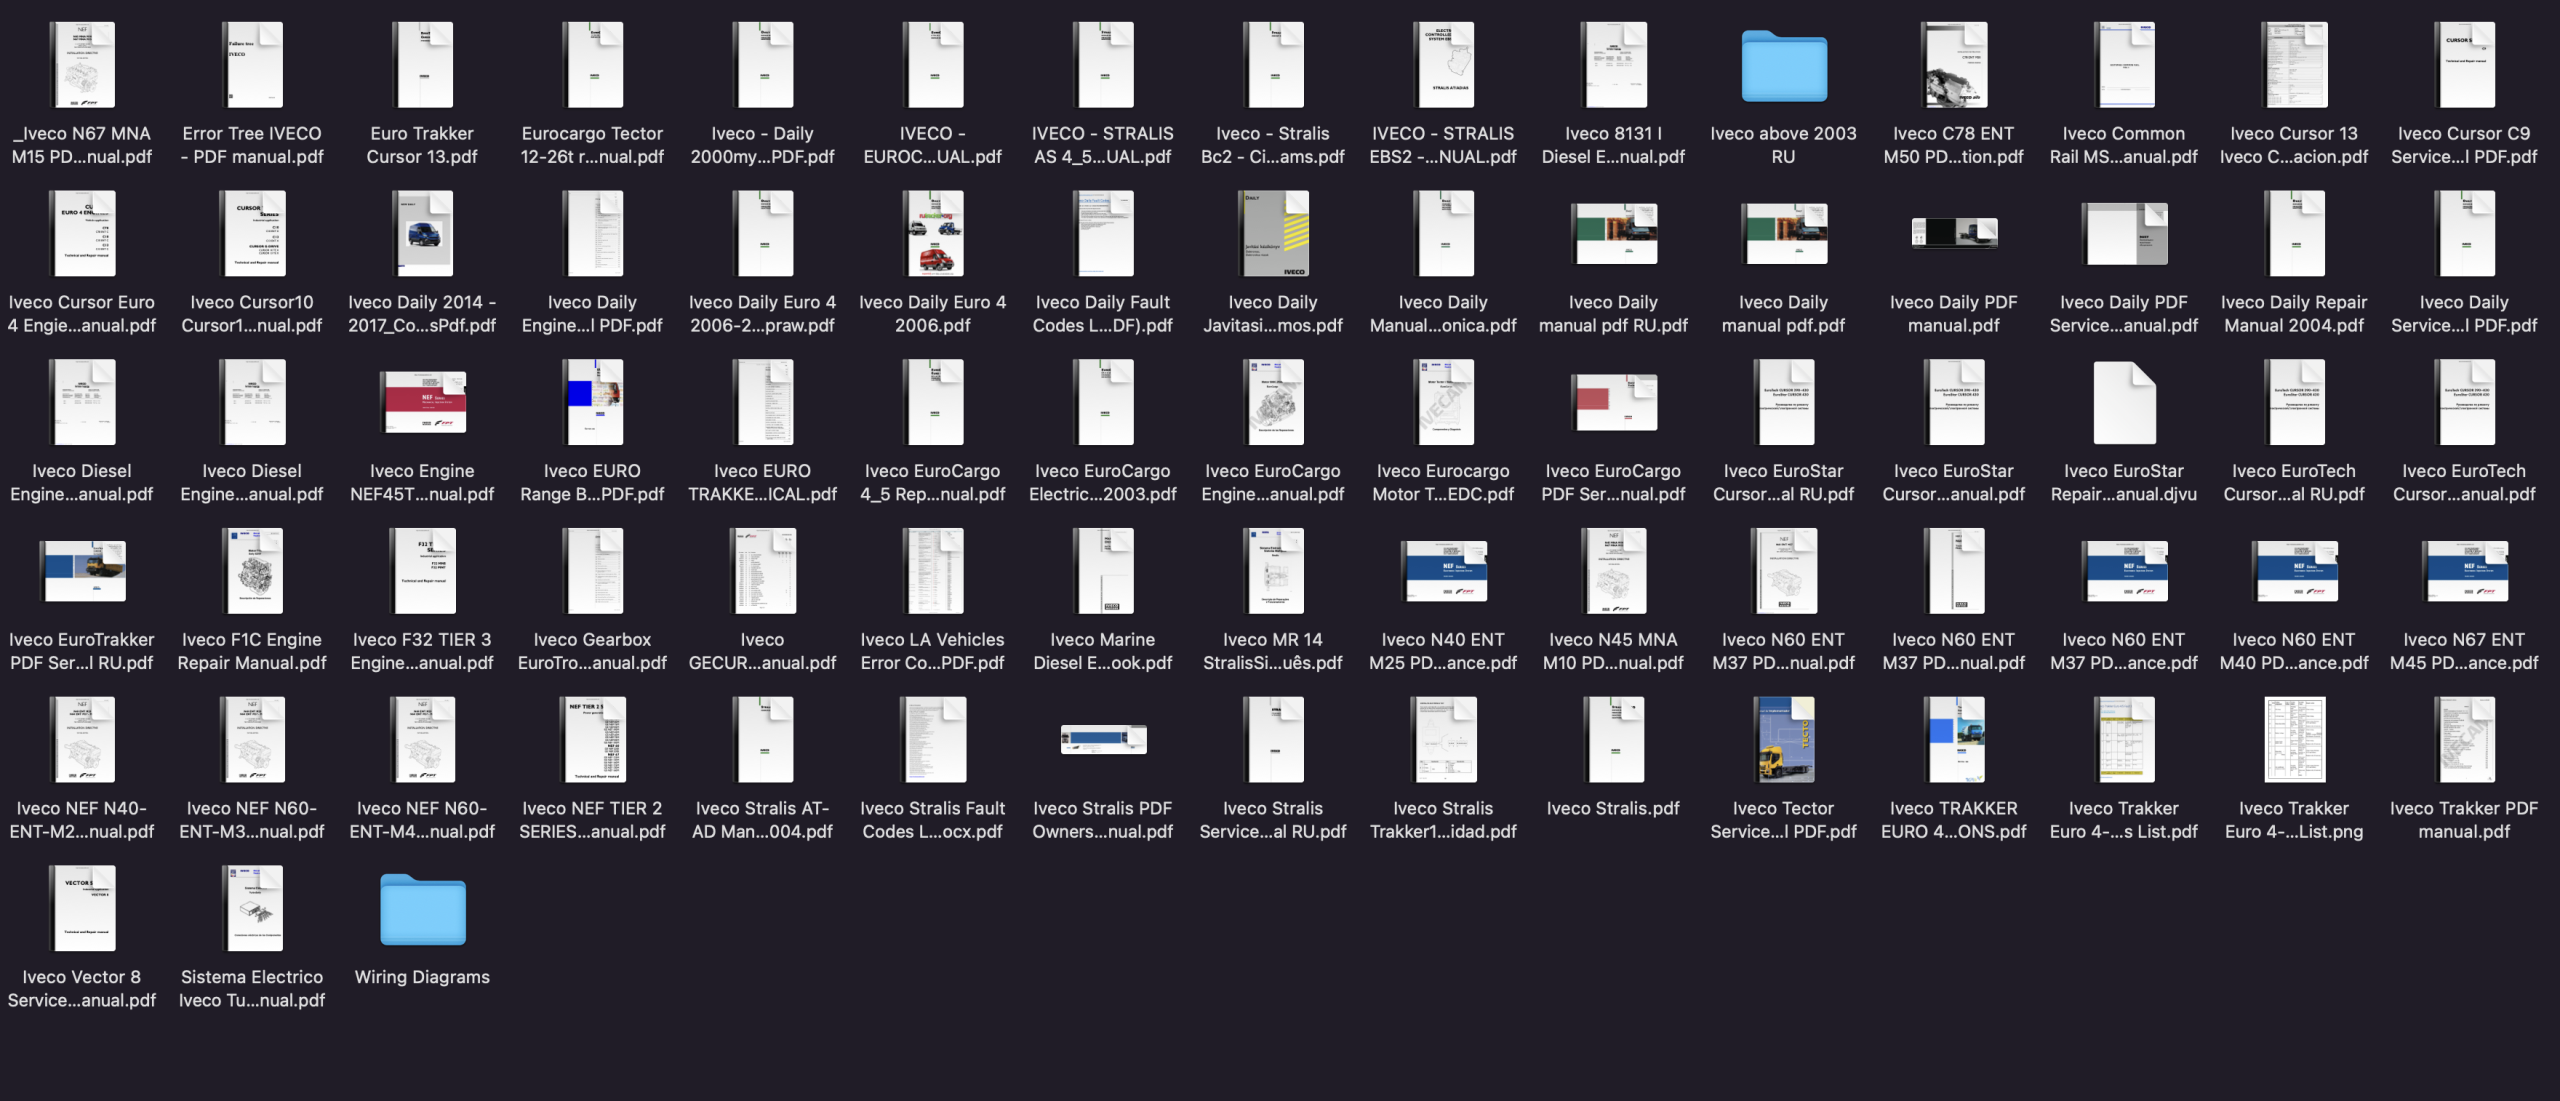Click Iveco Stralis.pdf document icon
The height and width of the screenshot is (1101, 2560).
coord(1613,740)
